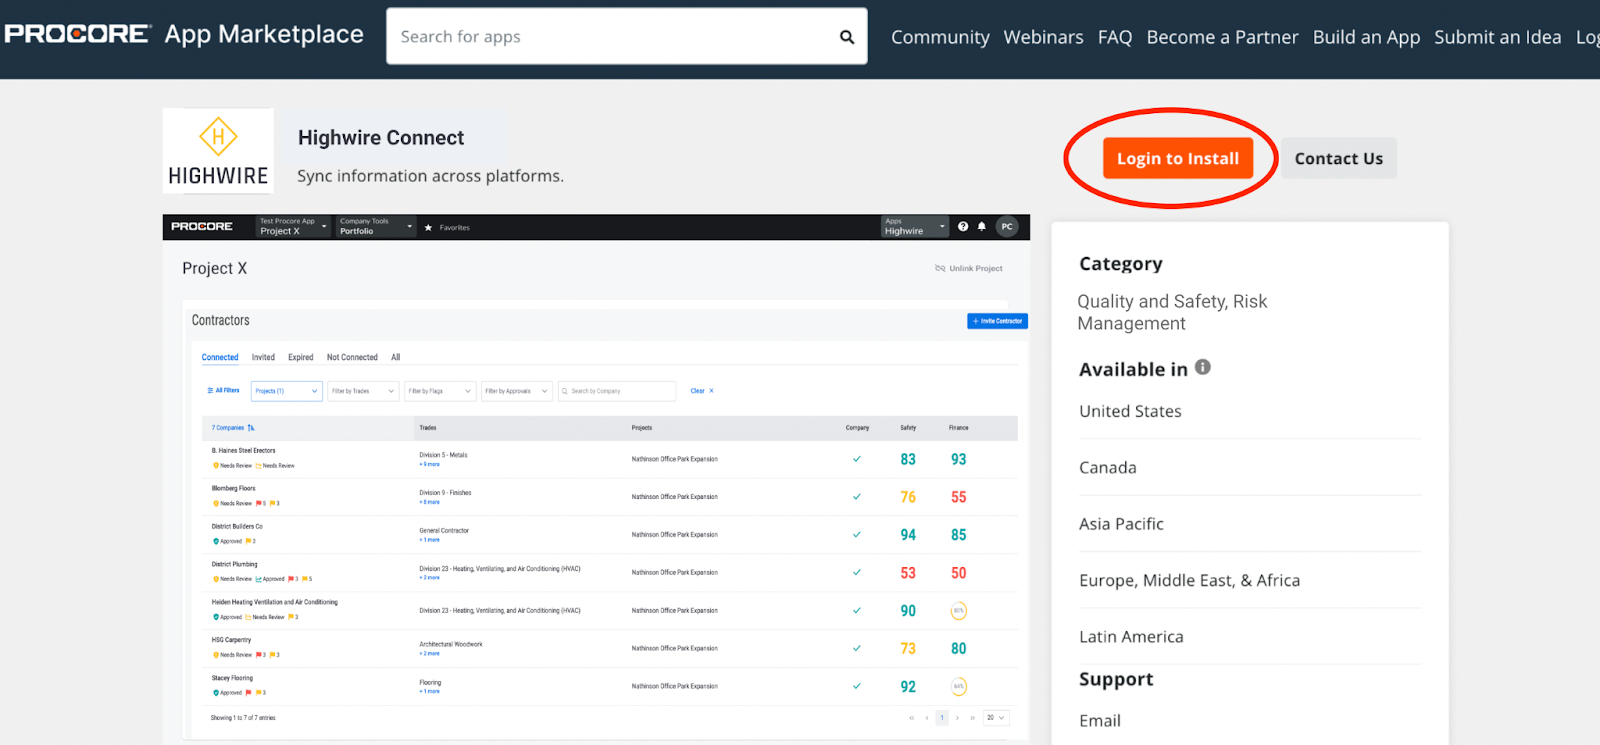This screenshot has height=745, width=1600.
Task: Click the PC user avatar
Action: coord(1007,227)
